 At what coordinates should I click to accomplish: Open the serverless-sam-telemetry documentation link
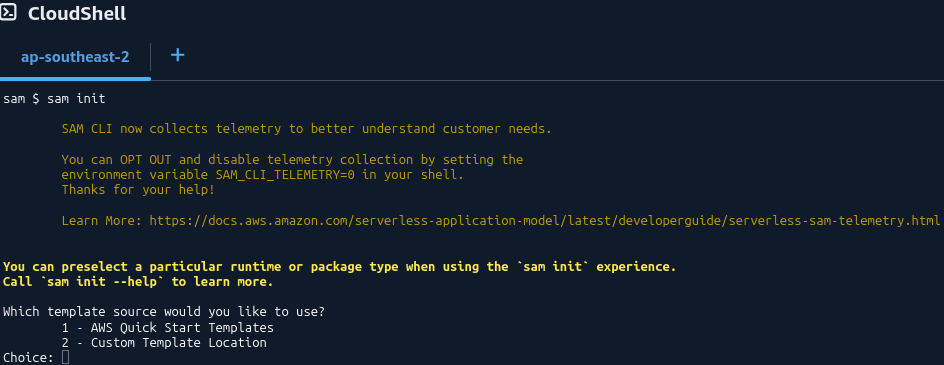tap(544, 220)
